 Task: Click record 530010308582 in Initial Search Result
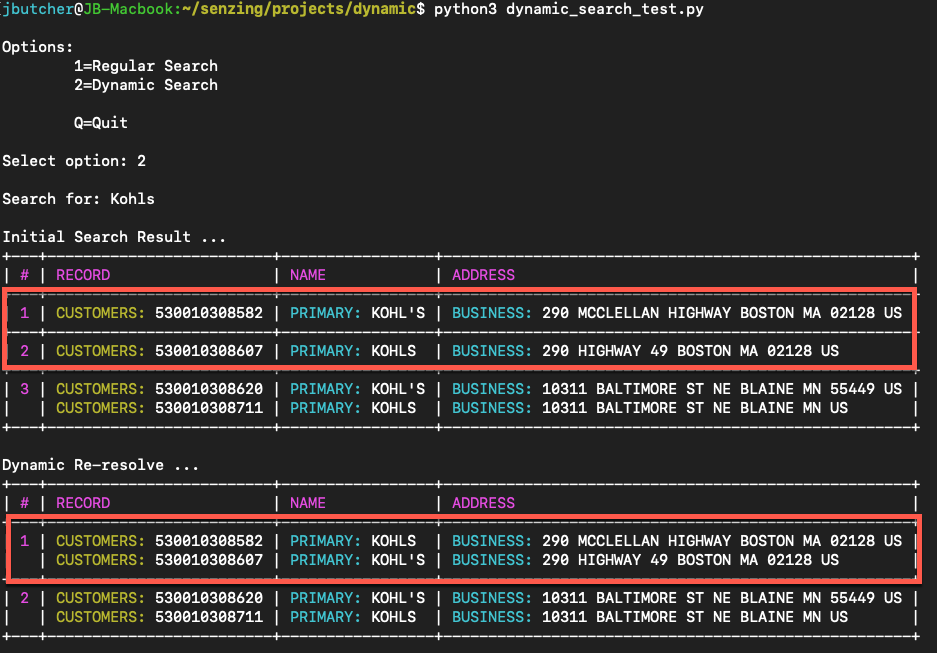click(x=209, y=312)
